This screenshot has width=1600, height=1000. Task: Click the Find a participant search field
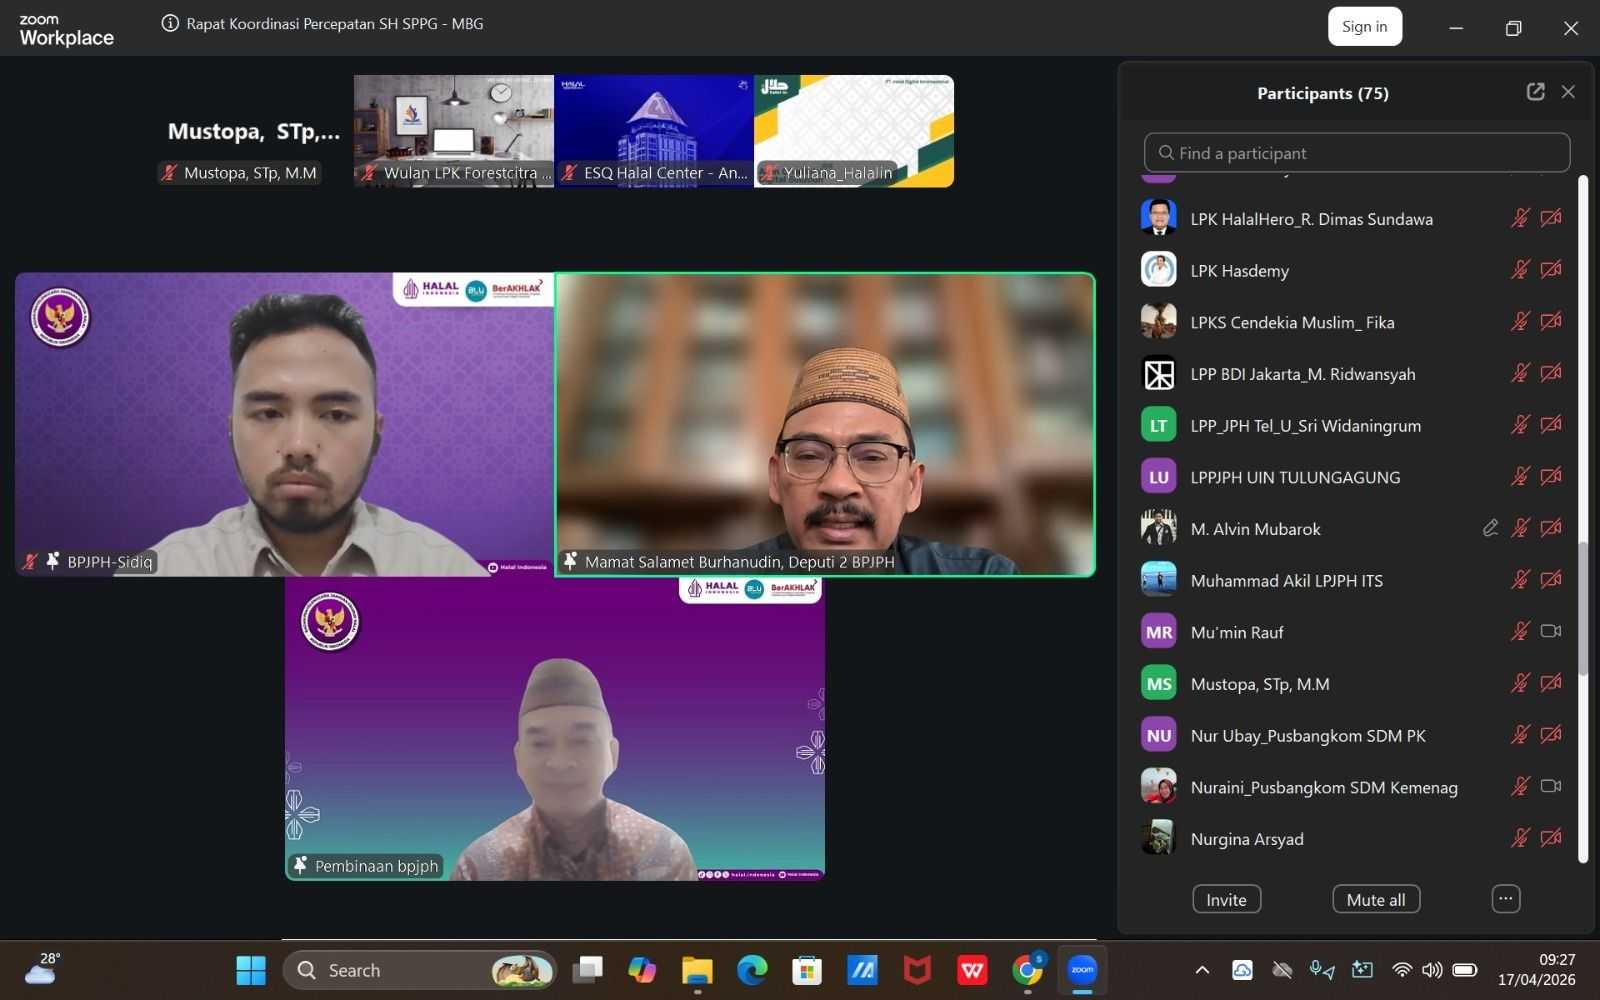(x=1356, y=152)
